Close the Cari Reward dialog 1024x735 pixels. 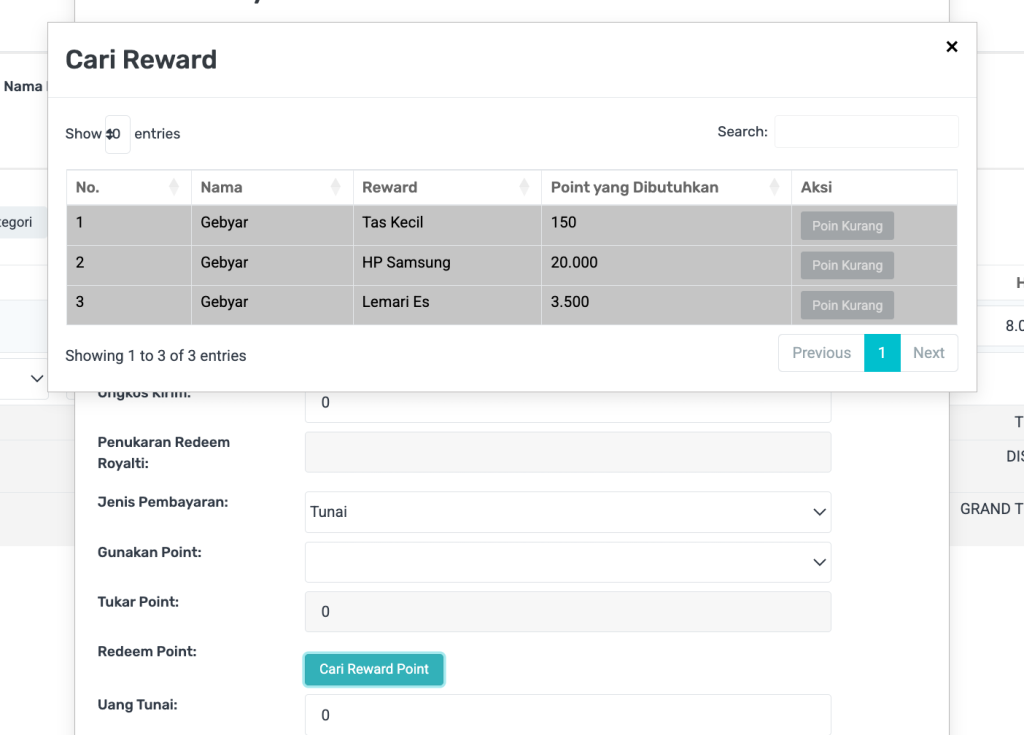[x=951, y=47]
